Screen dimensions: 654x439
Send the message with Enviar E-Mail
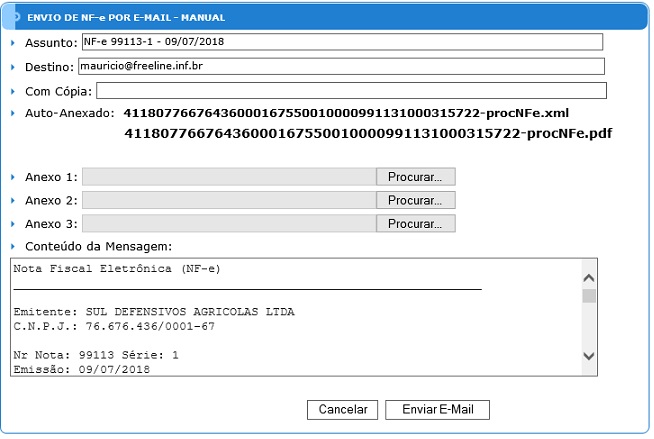437,410
